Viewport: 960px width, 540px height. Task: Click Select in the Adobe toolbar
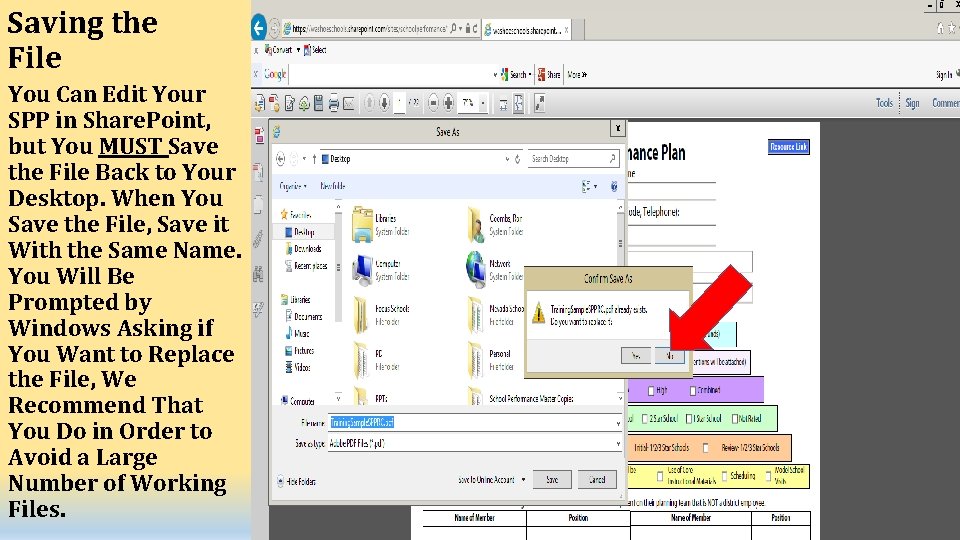coord(315,50)
